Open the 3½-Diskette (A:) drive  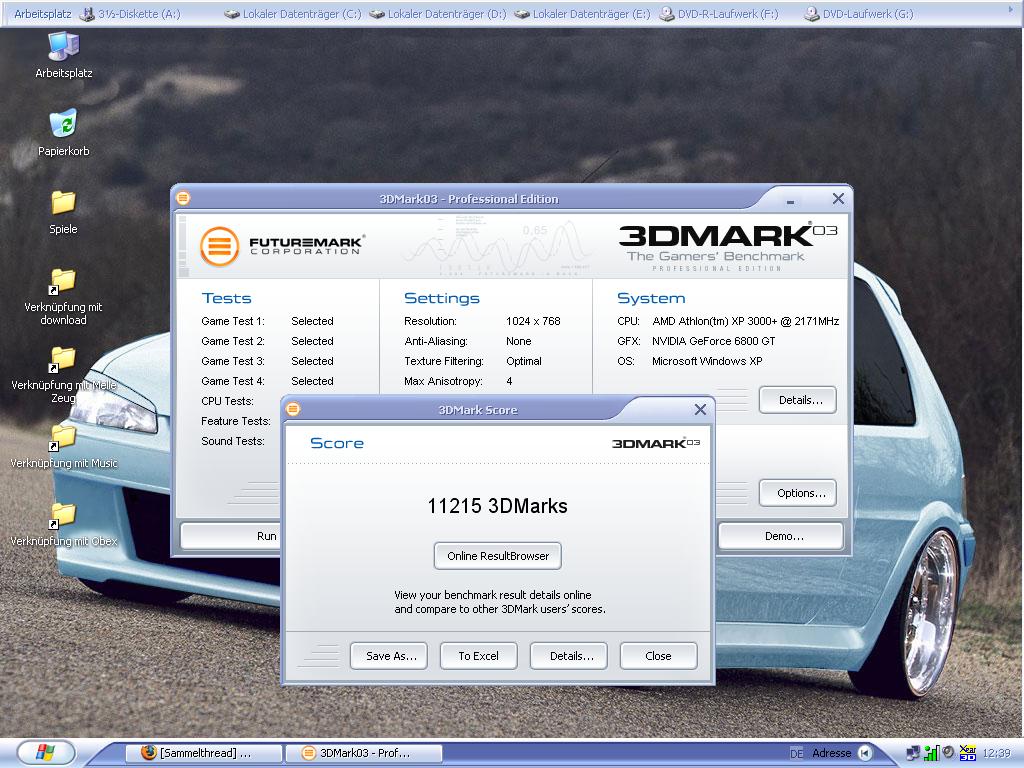pyautogui.click(x=129, y=14)
